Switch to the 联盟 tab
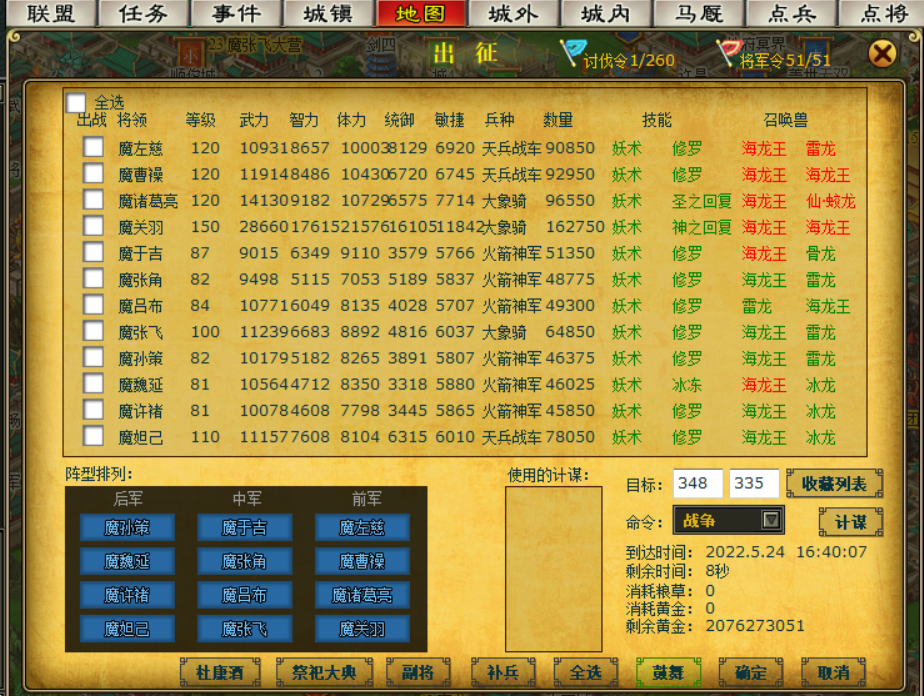The image size is (924, 696). point(51,13)
